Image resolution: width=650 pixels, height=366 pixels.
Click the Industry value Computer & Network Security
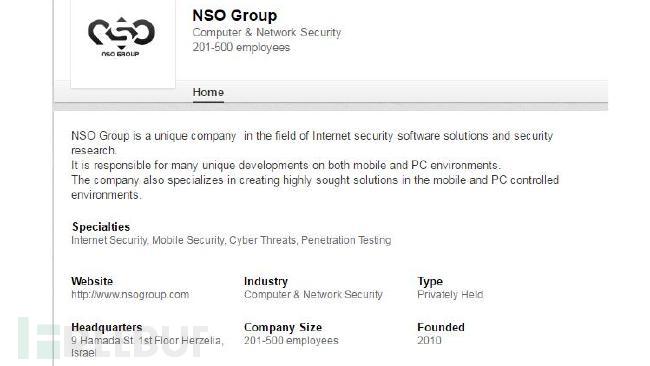[313, 295]
